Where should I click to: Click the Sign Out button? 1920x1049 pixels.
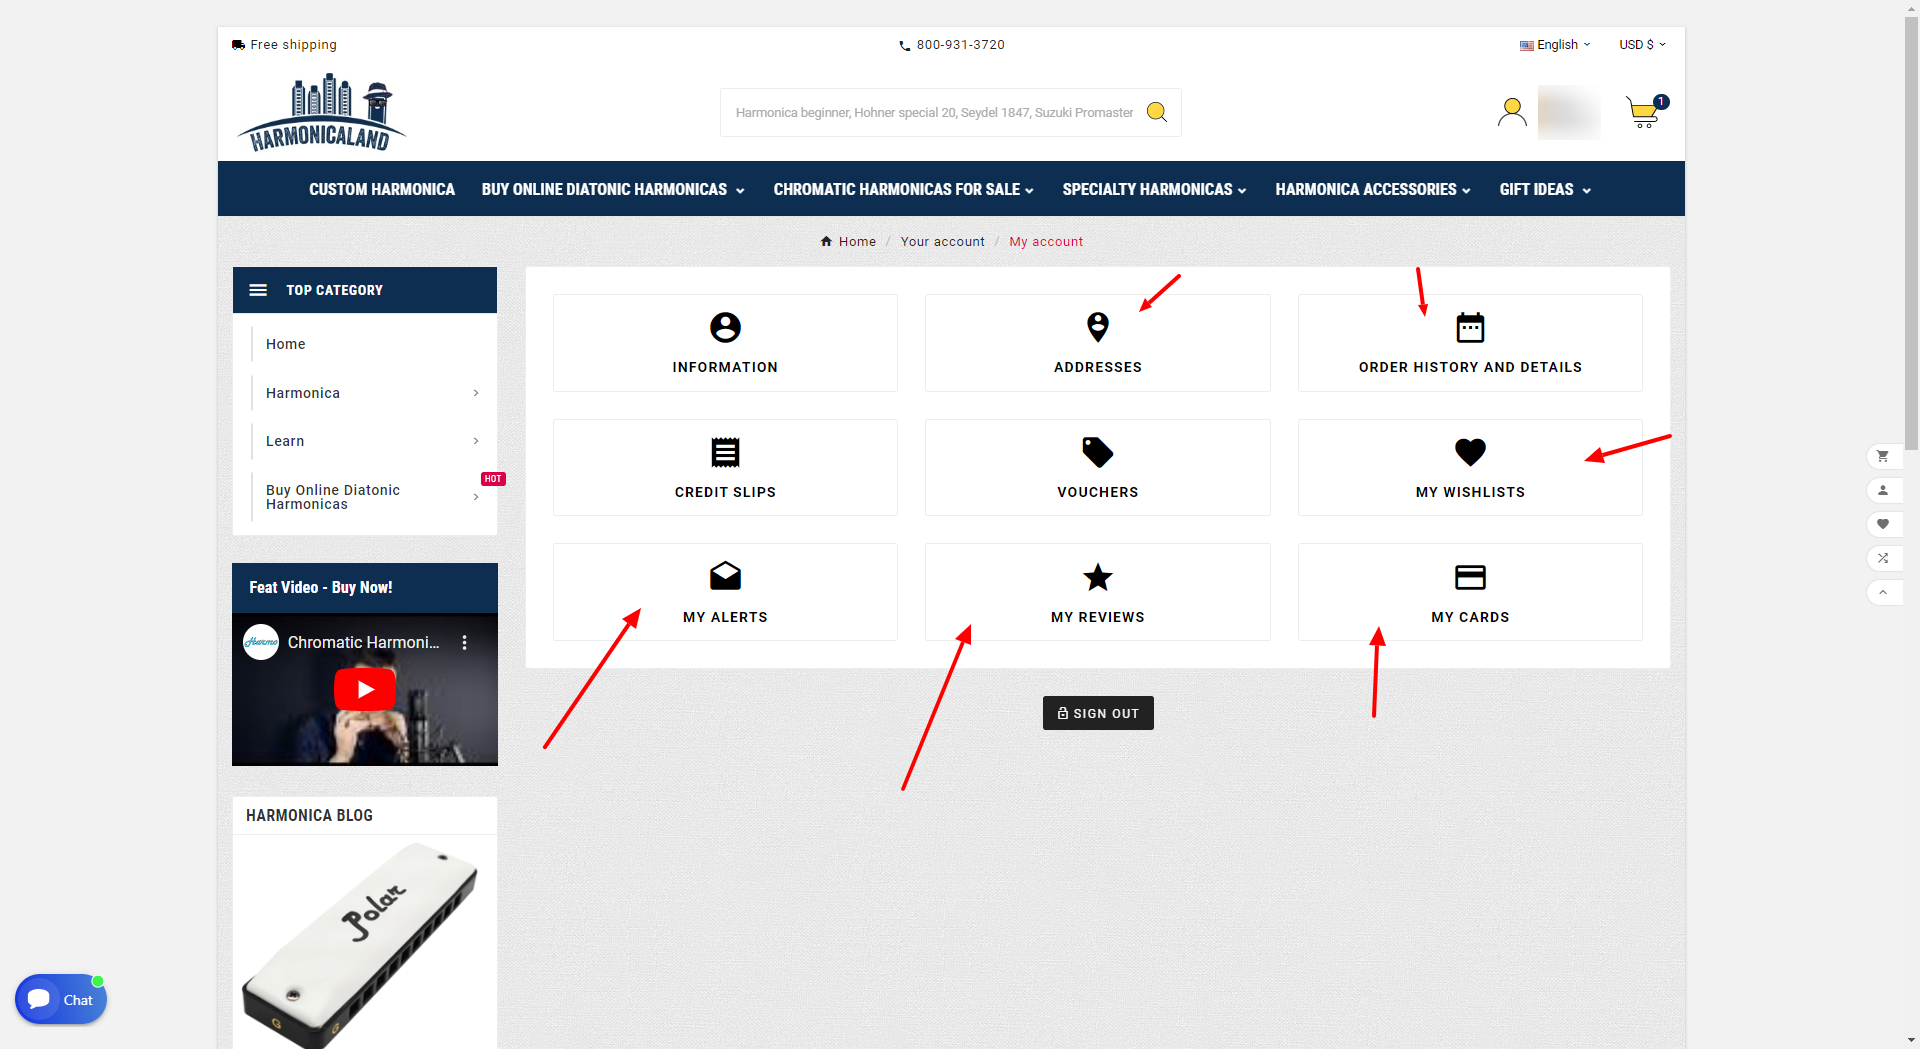(x=1098, y=713)
